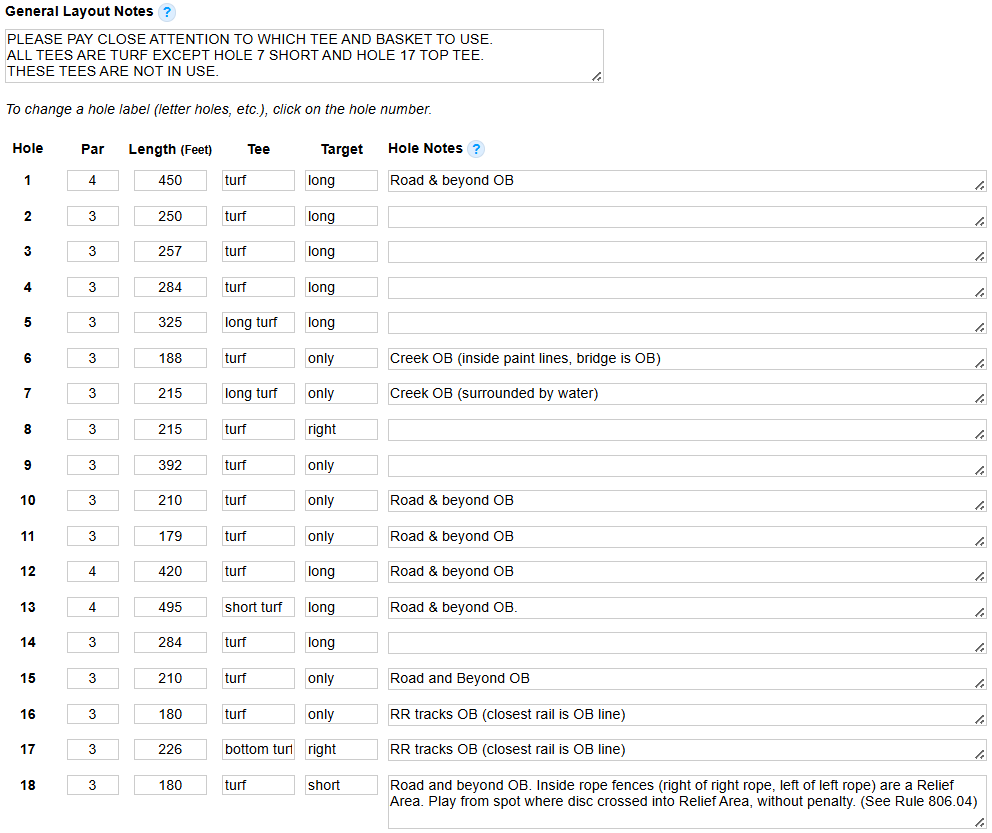Click help icon beside General Layout Notes

pos(167,13)
